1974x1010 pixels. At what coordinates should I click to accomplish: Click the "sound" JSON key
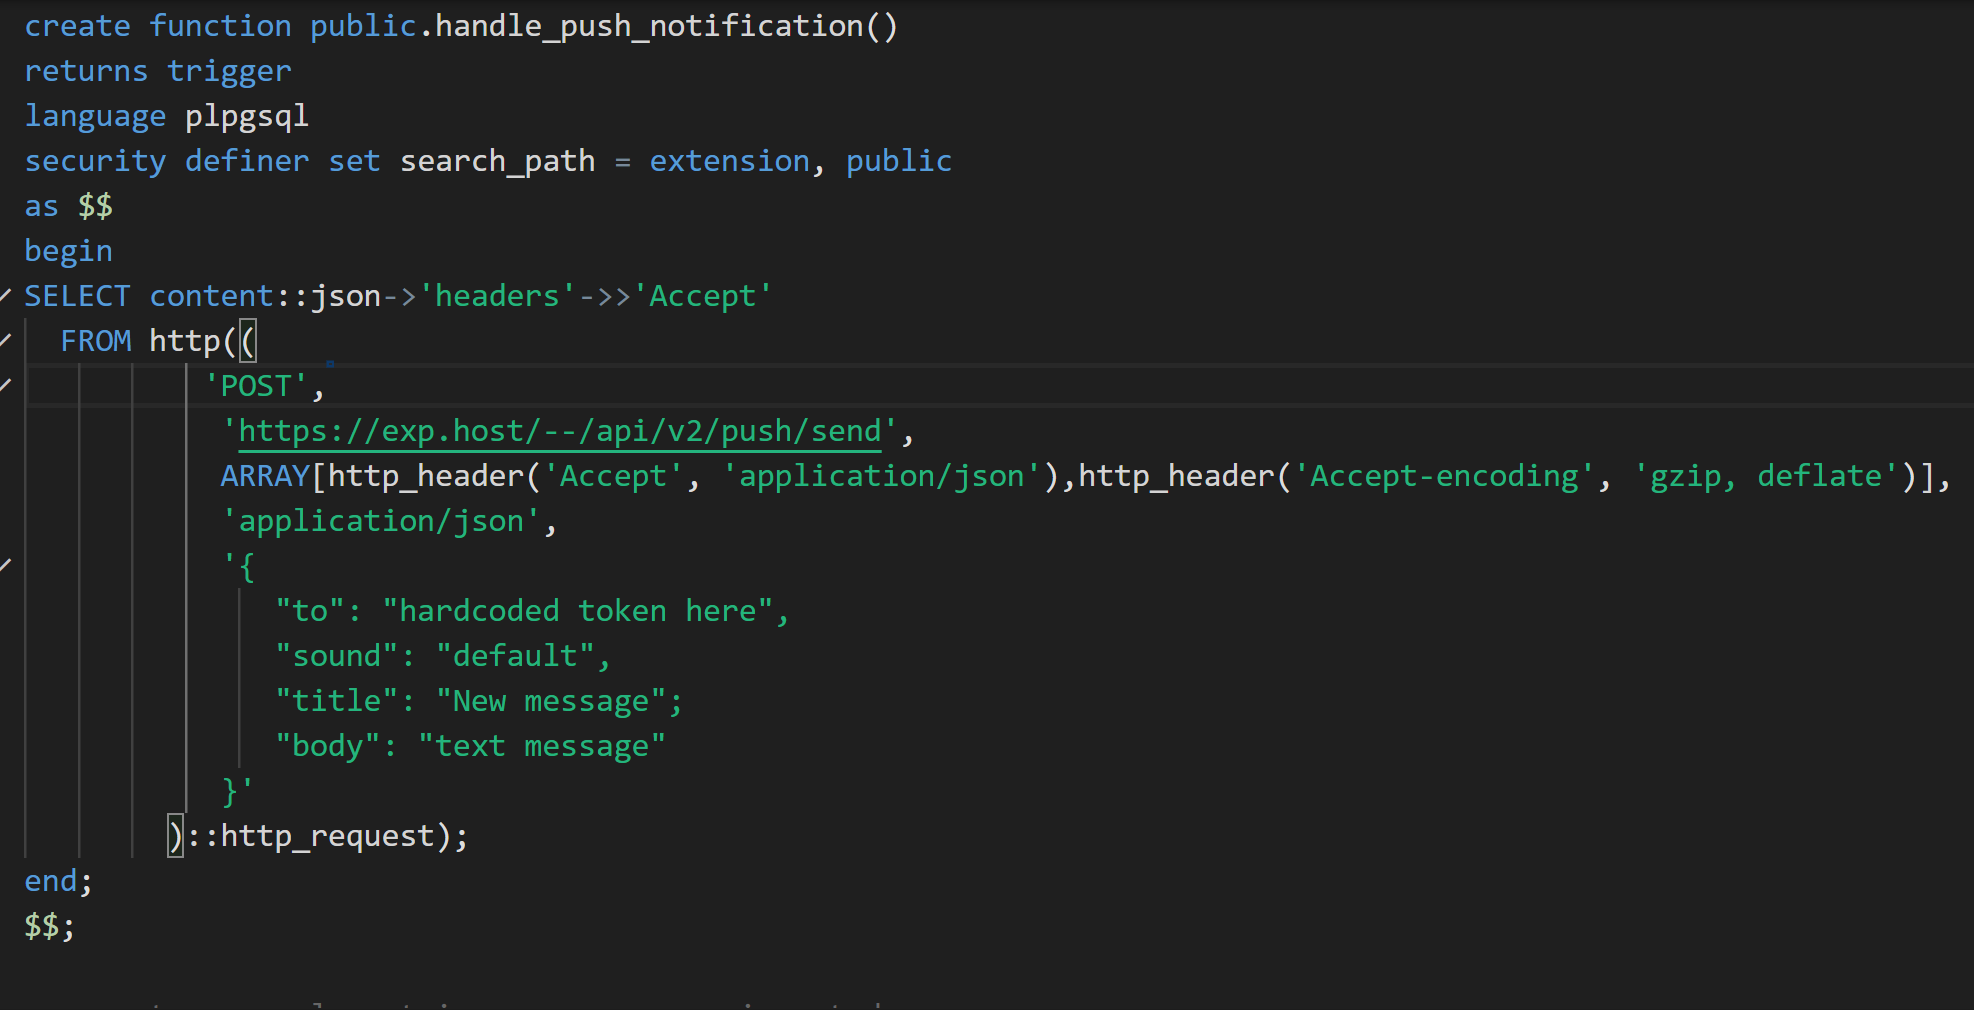337,656
